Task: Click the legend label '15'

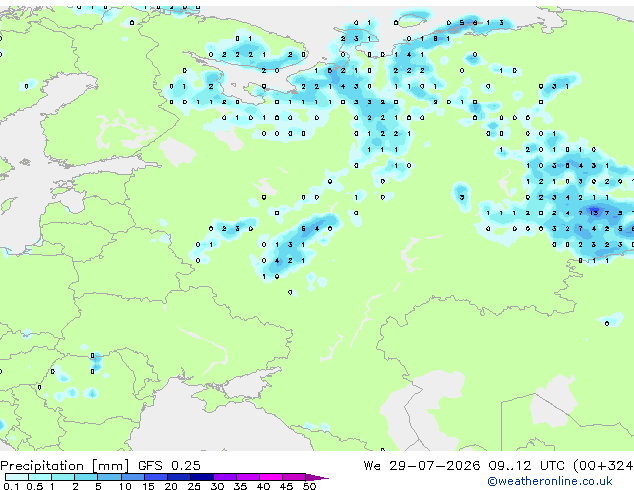Action: click(148, 486)
